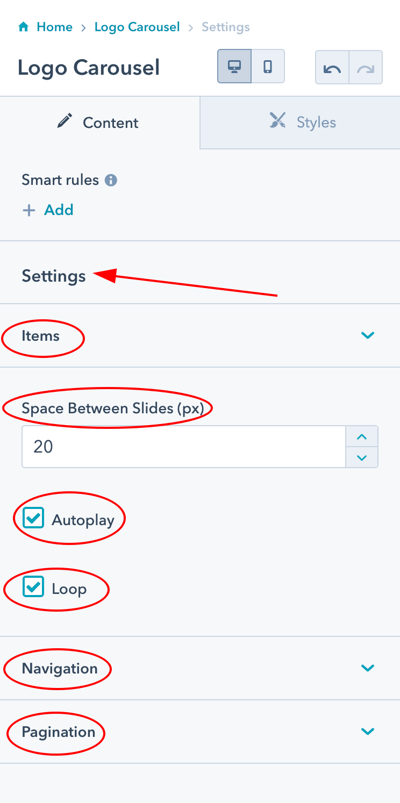
Task: Click the undo arrow icon
Action: [x=332, y=67]
